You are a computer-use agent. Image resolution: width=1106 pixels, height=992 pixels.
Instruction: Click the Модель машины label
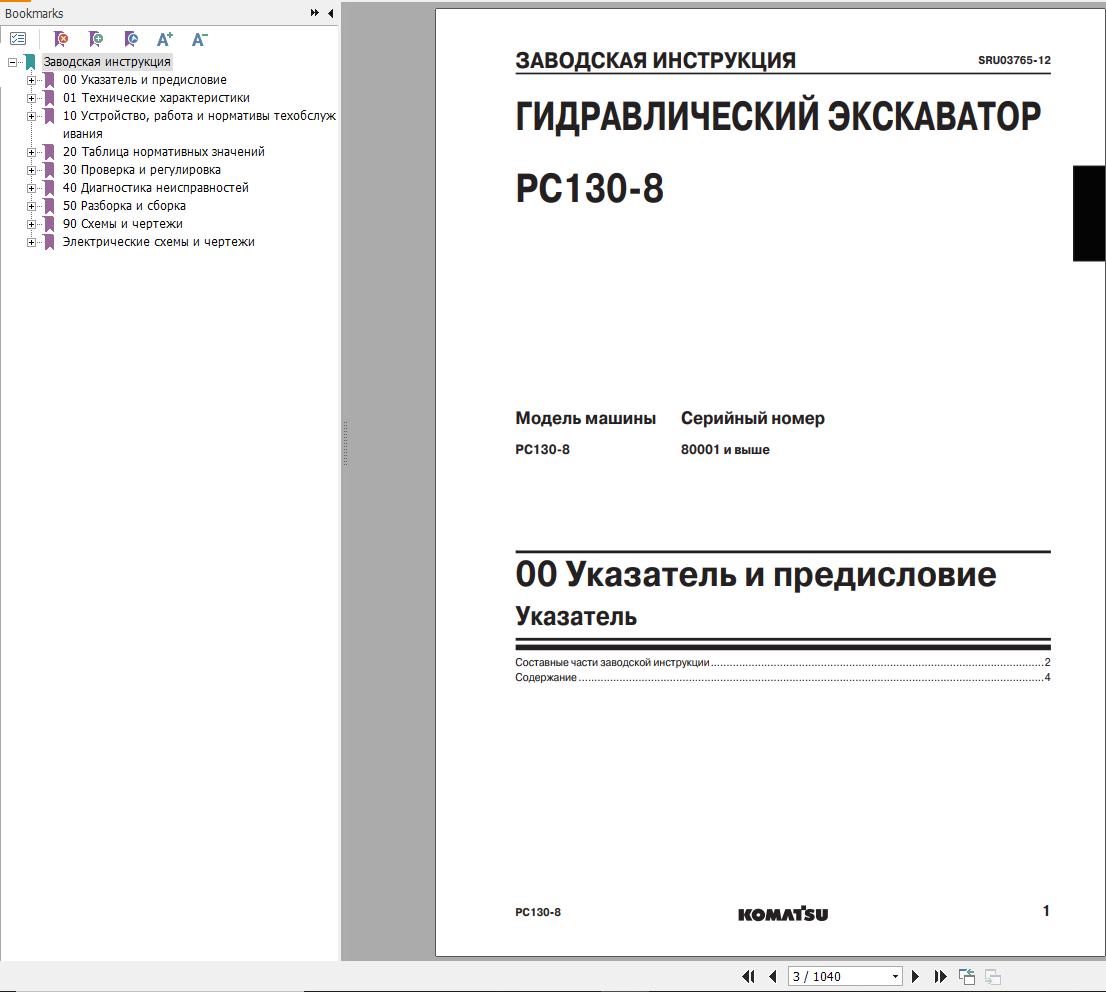coord(585,418)
